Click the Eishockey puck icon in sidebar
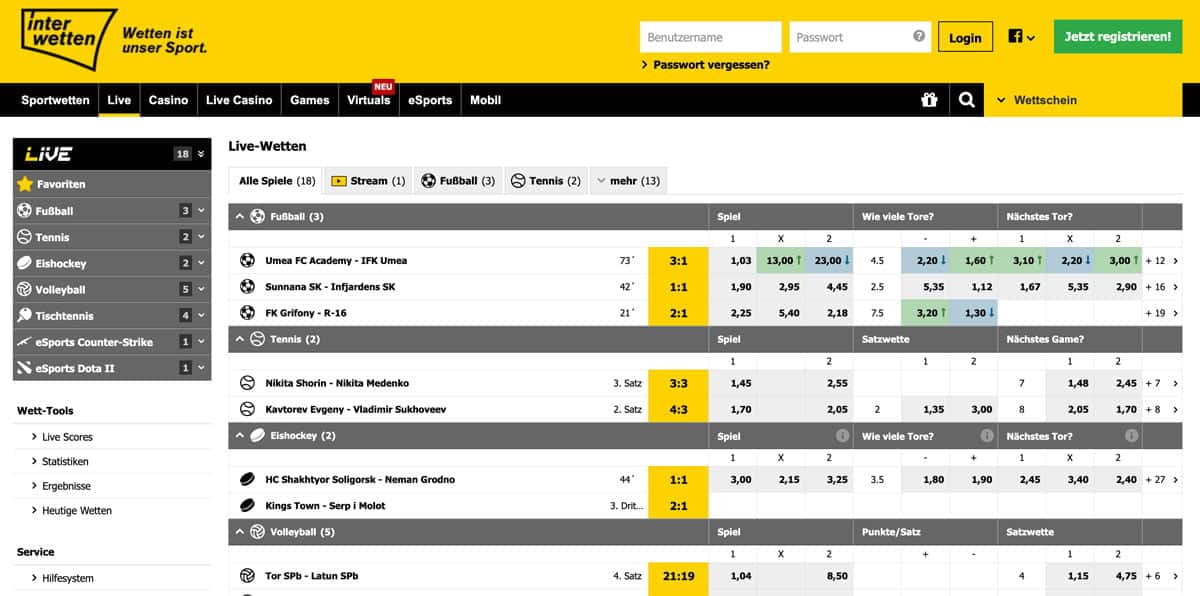This screenshot has width=1200, height=596. [x=31, y=263]
